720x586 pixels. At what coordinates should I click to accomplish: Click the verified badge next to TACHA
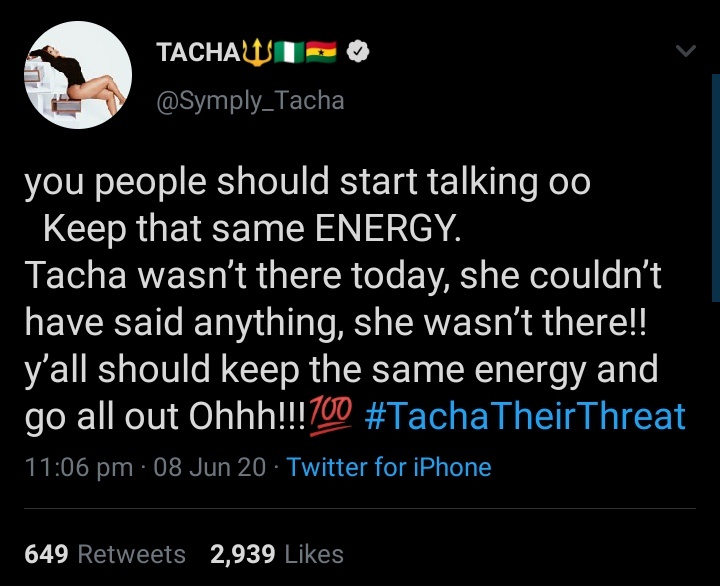[x=357, y=53]
